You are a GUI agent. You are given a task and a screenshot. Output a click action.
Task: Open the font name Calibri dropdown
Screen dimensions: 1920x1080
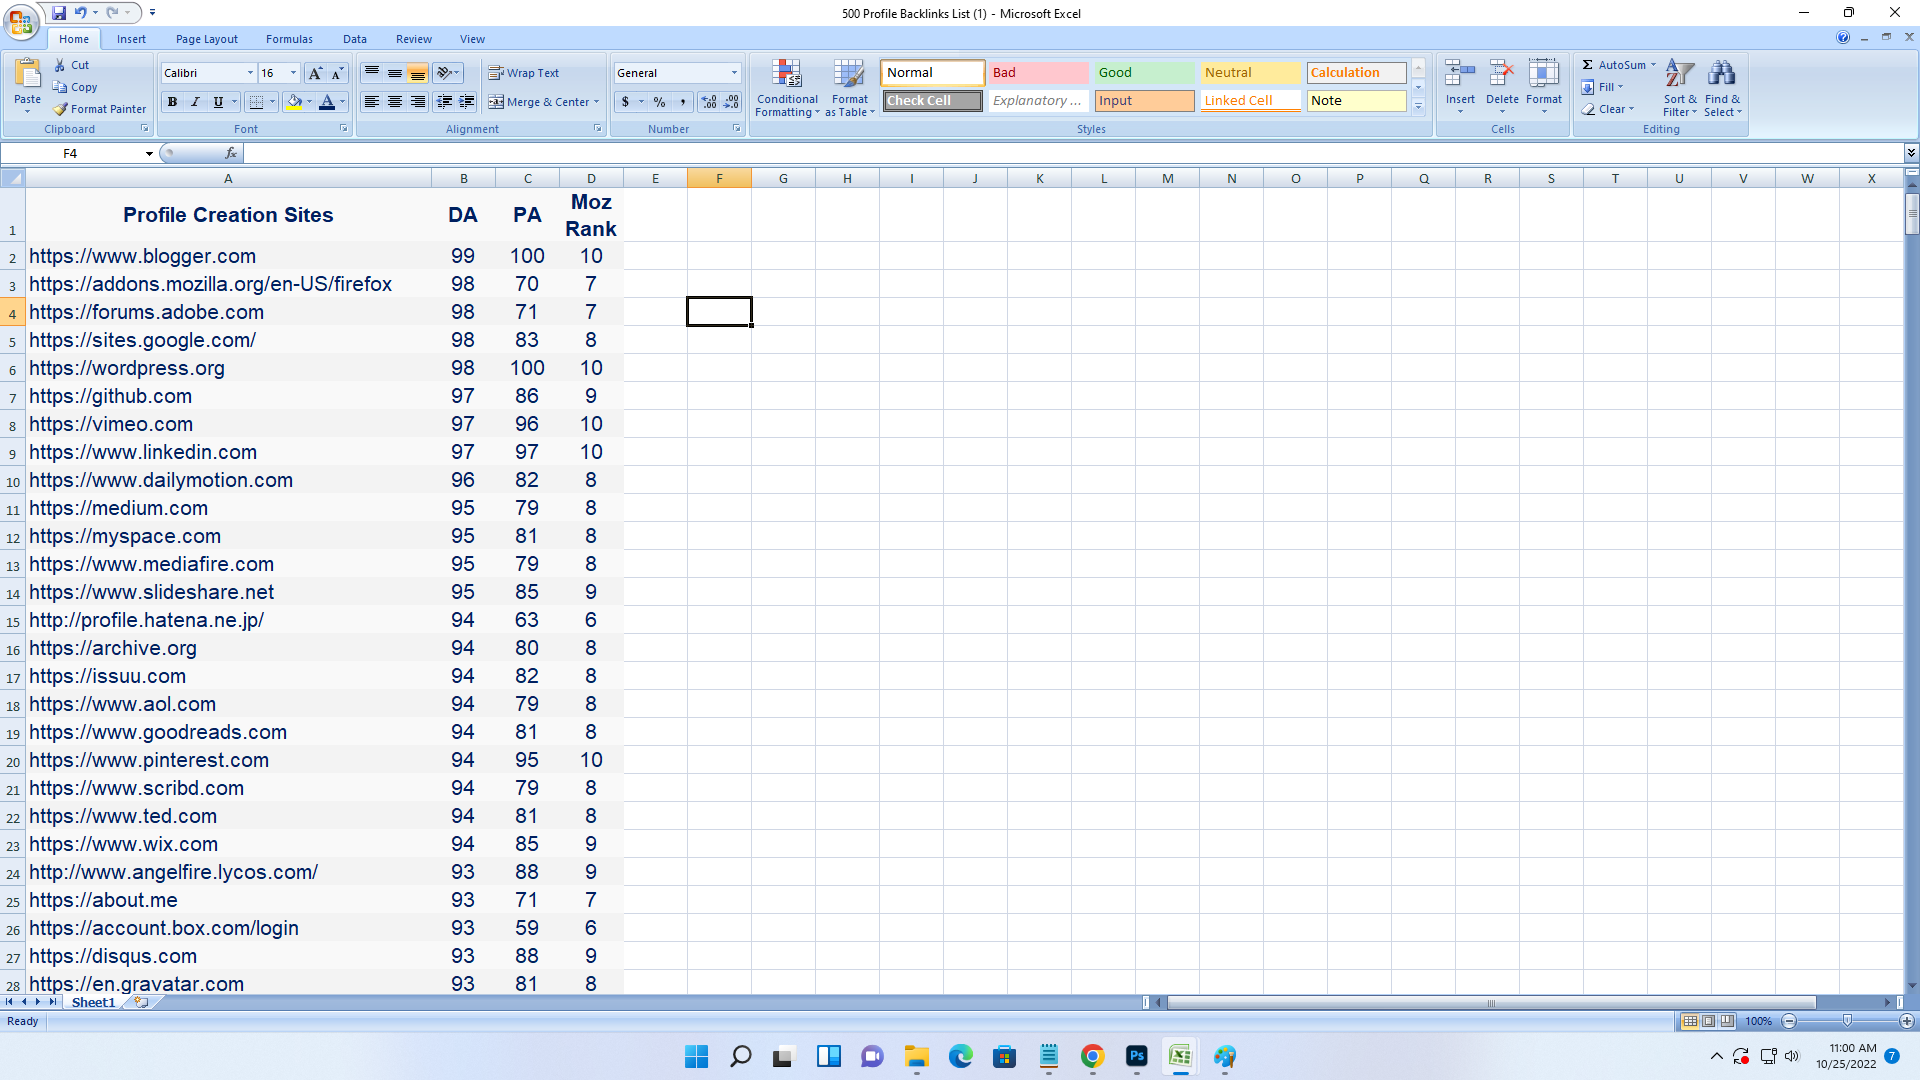(250, 73)
